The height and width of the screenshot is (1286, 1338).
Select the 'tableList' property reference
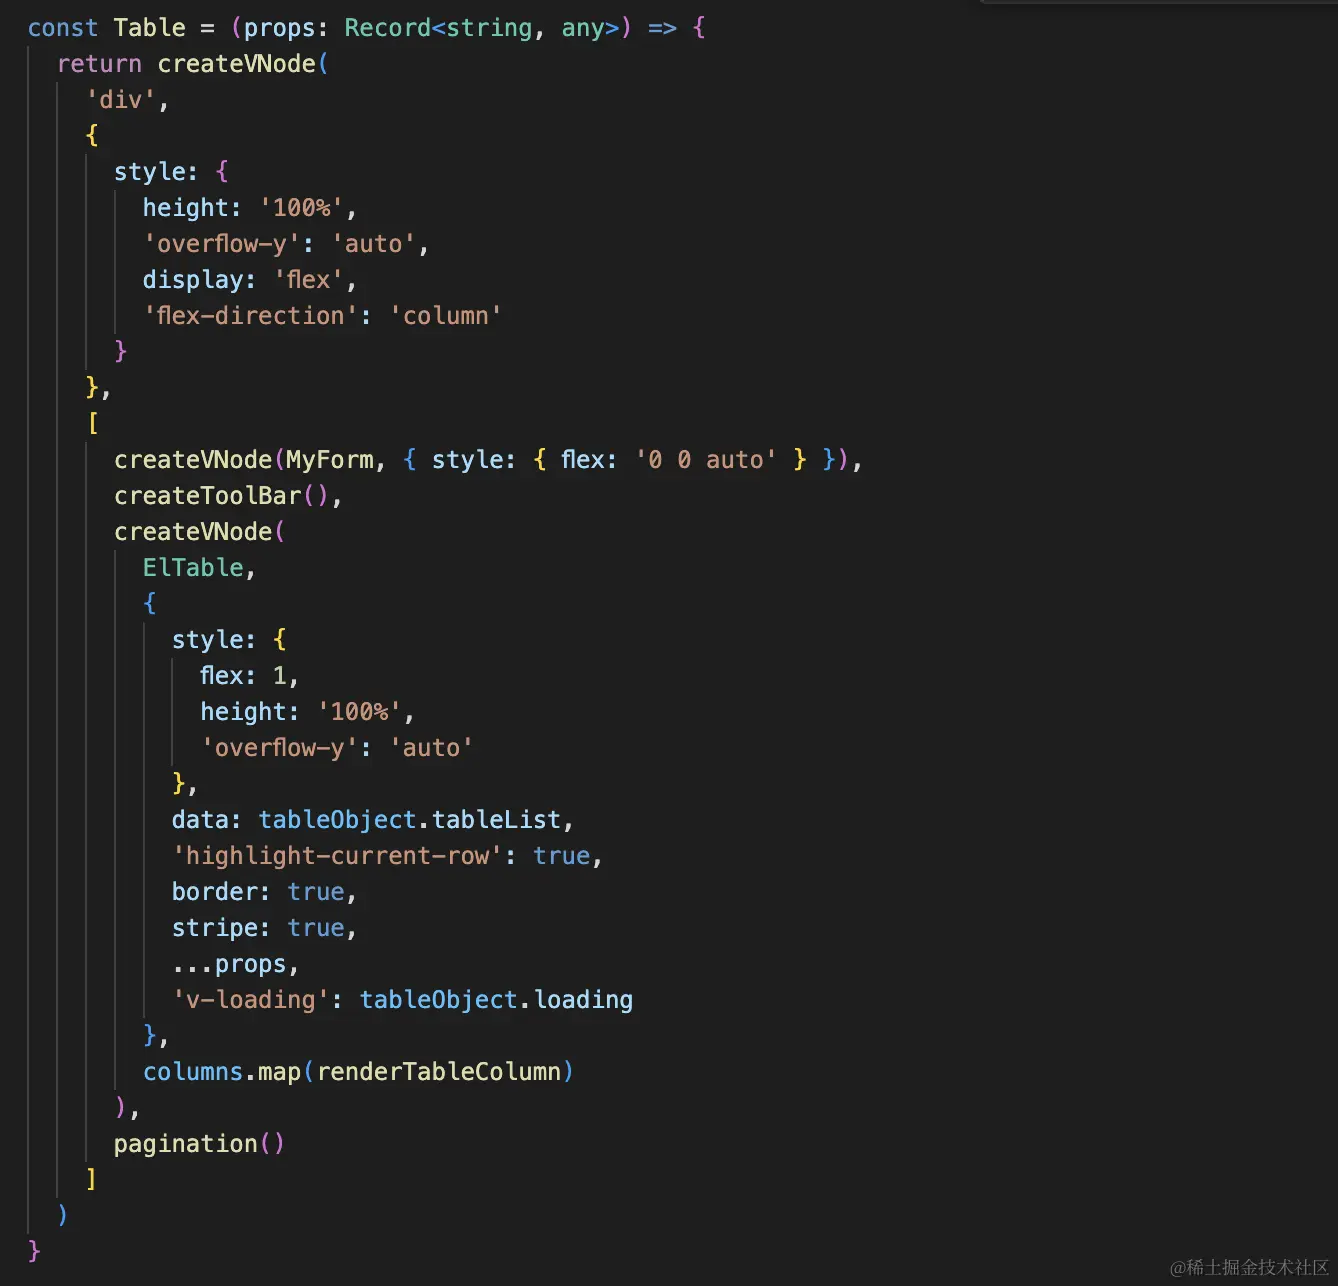(x=496, y=820)
